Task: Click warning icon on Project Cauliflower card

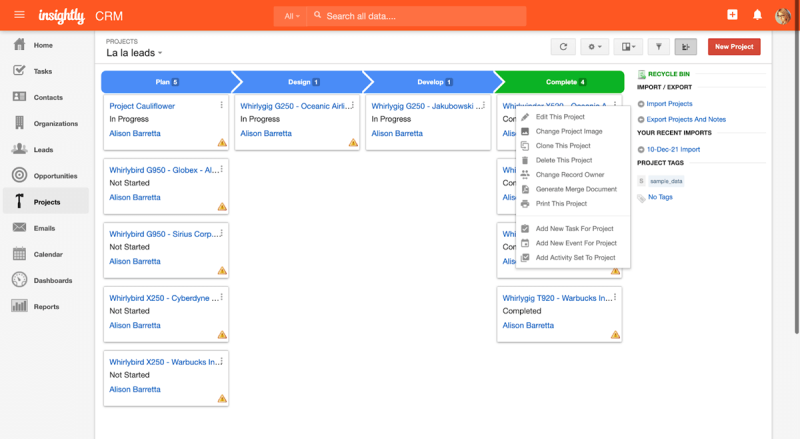Action: (222, 143)
